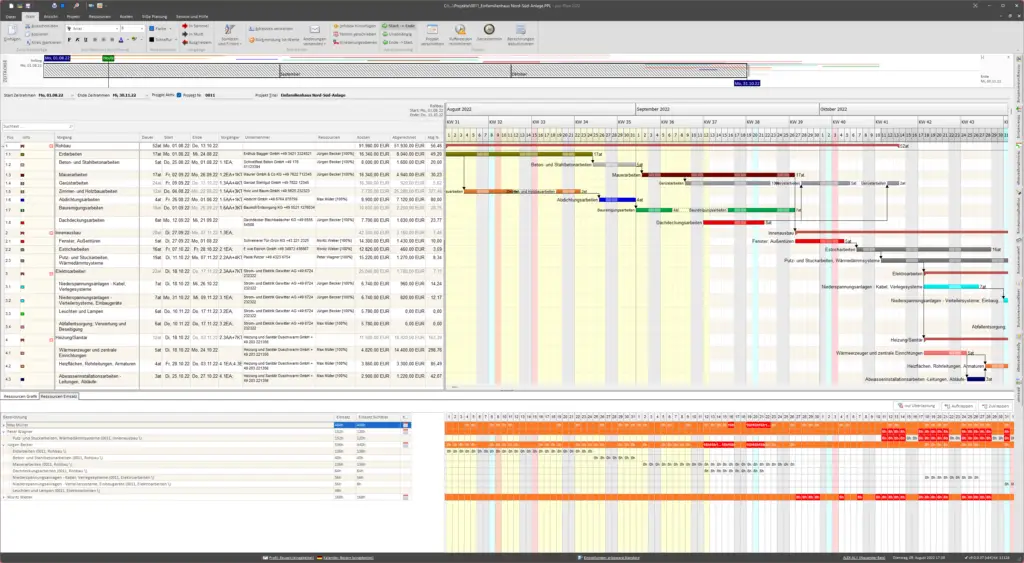Screen dimensions: 1024x563
Task: Click Kreis markieren button
Action: click(x=43, y=42)
